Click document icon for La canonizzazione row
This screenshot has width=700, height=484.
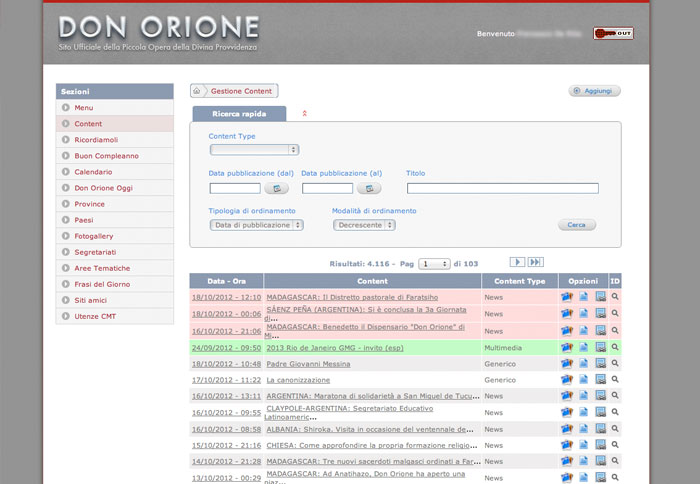(x=583, y=379)
